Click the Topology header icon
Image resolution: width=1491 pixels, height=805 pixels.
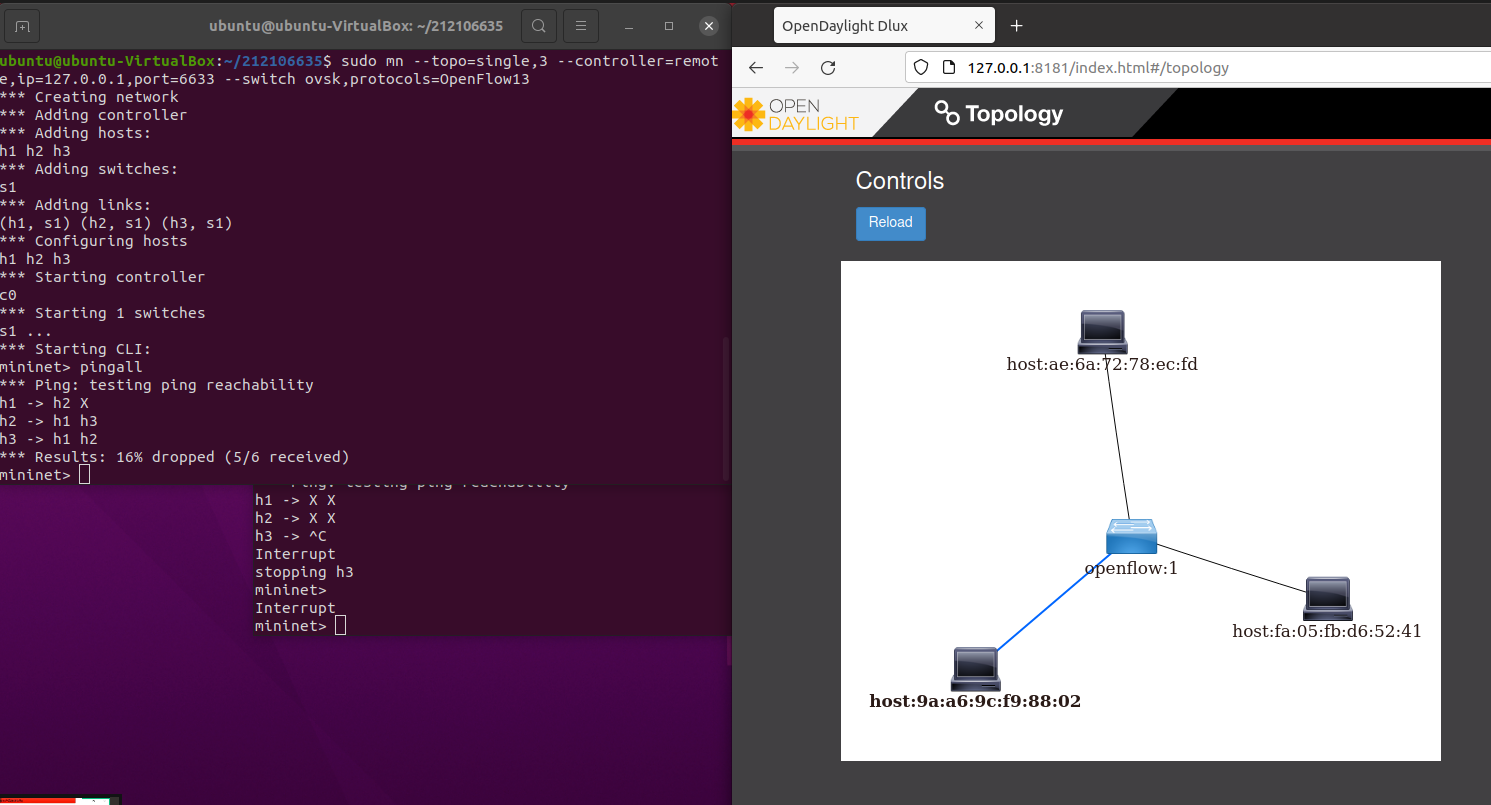pyautogui.click(x=946, y=113)
